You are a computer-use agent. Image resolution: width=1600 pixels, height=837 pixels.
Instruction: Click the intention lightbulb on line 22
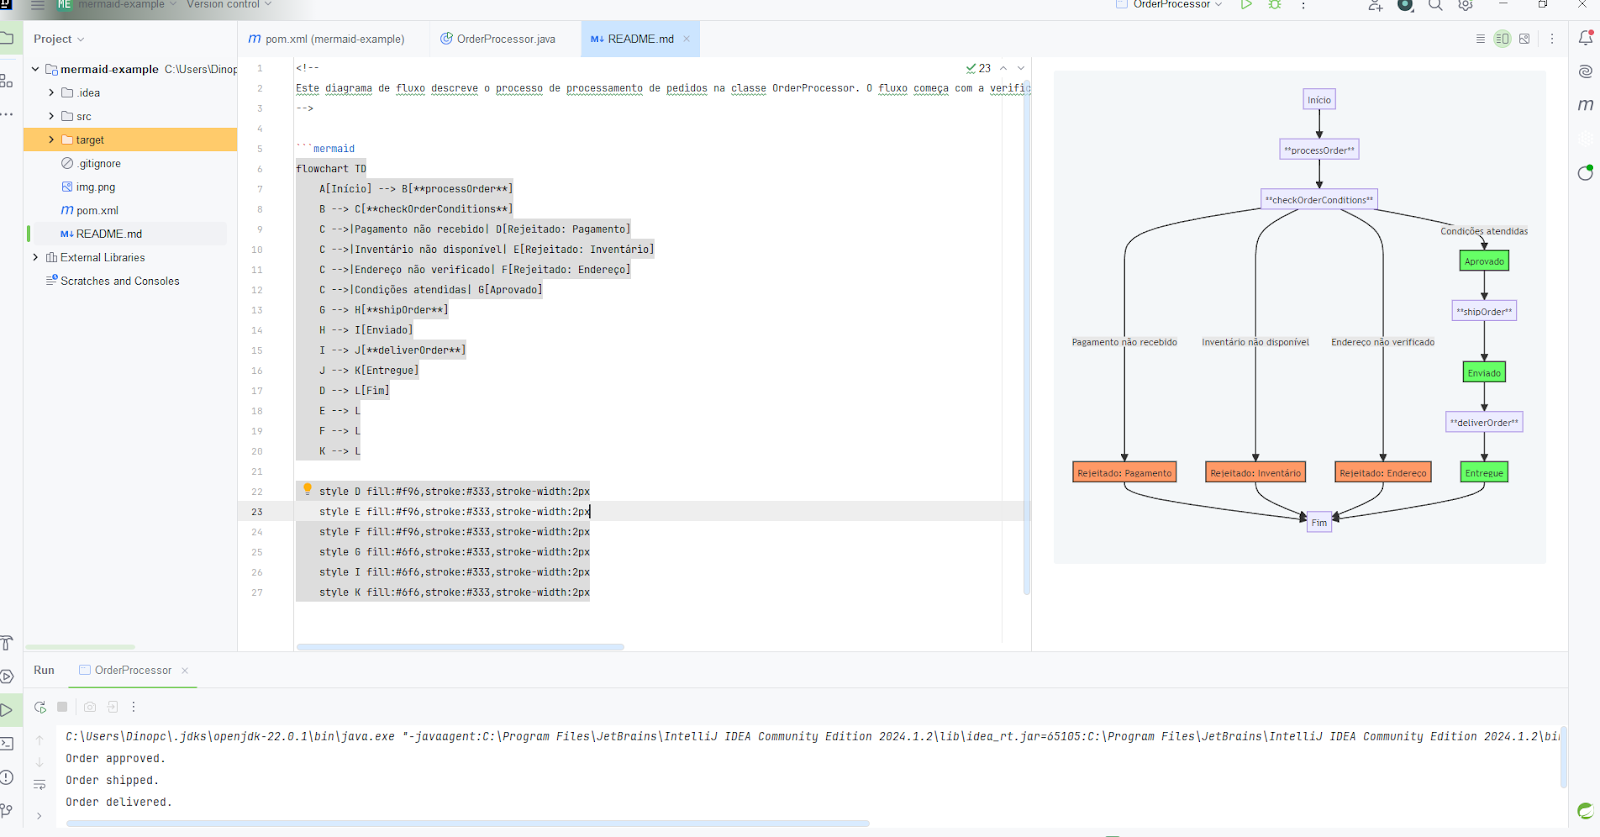[307, 490]
